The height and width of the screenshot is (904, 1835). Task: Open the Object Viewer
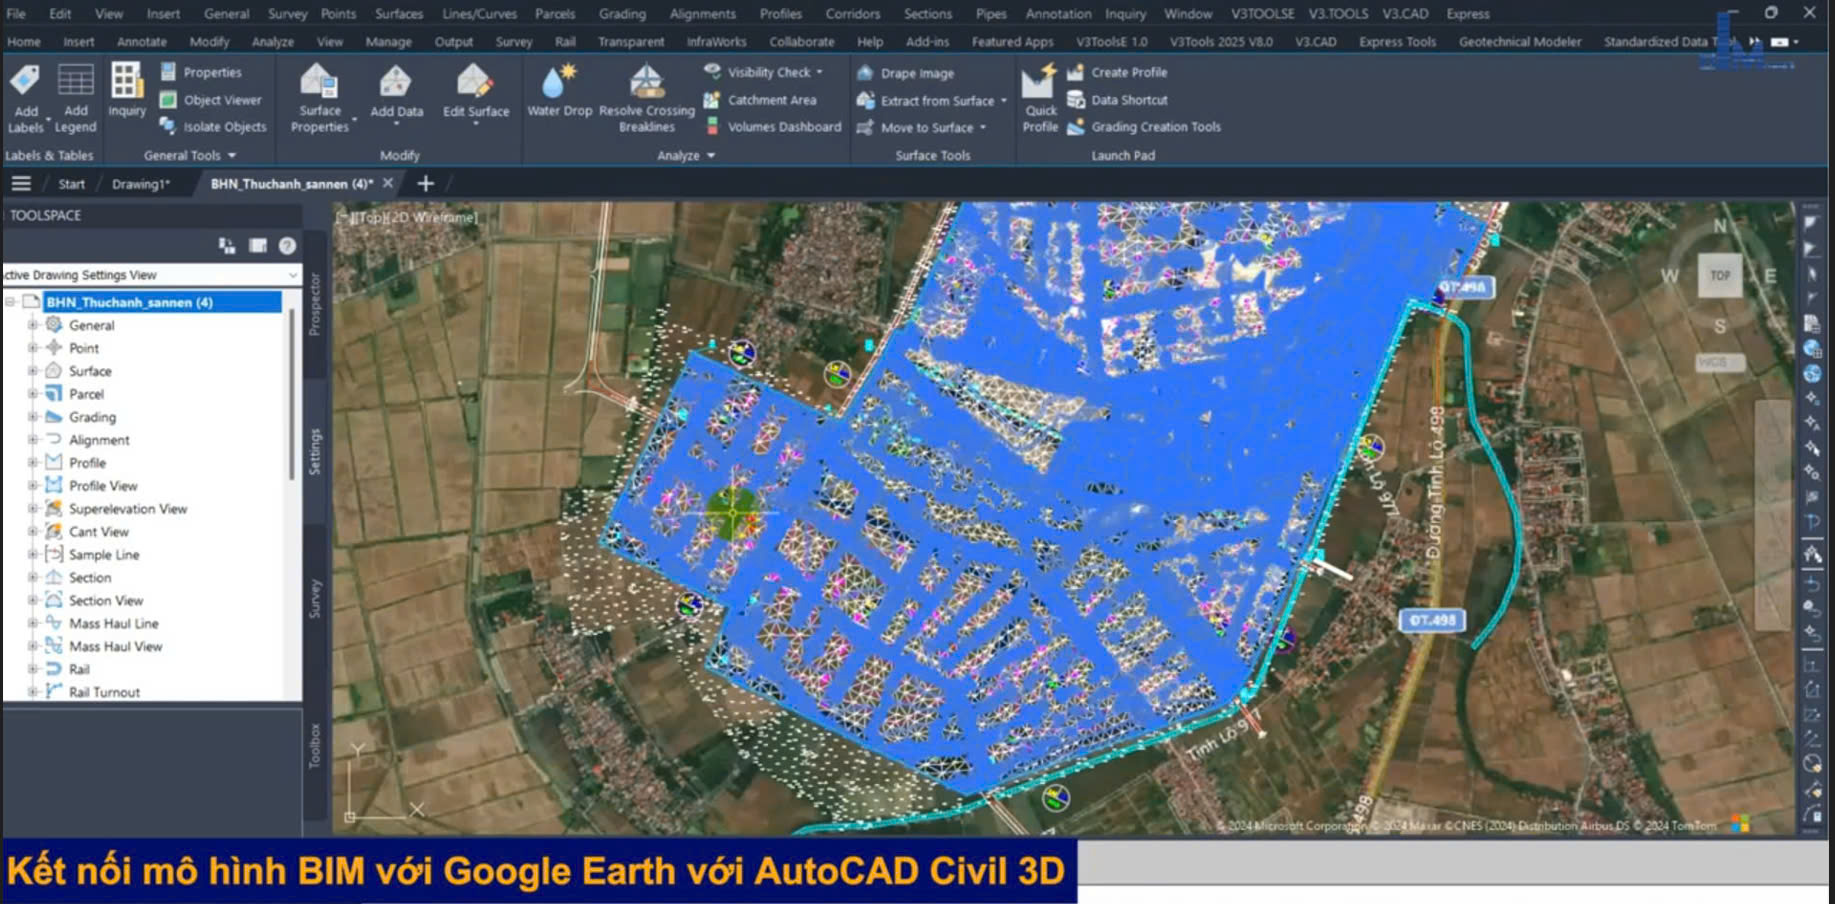click(x=211, y=100)
